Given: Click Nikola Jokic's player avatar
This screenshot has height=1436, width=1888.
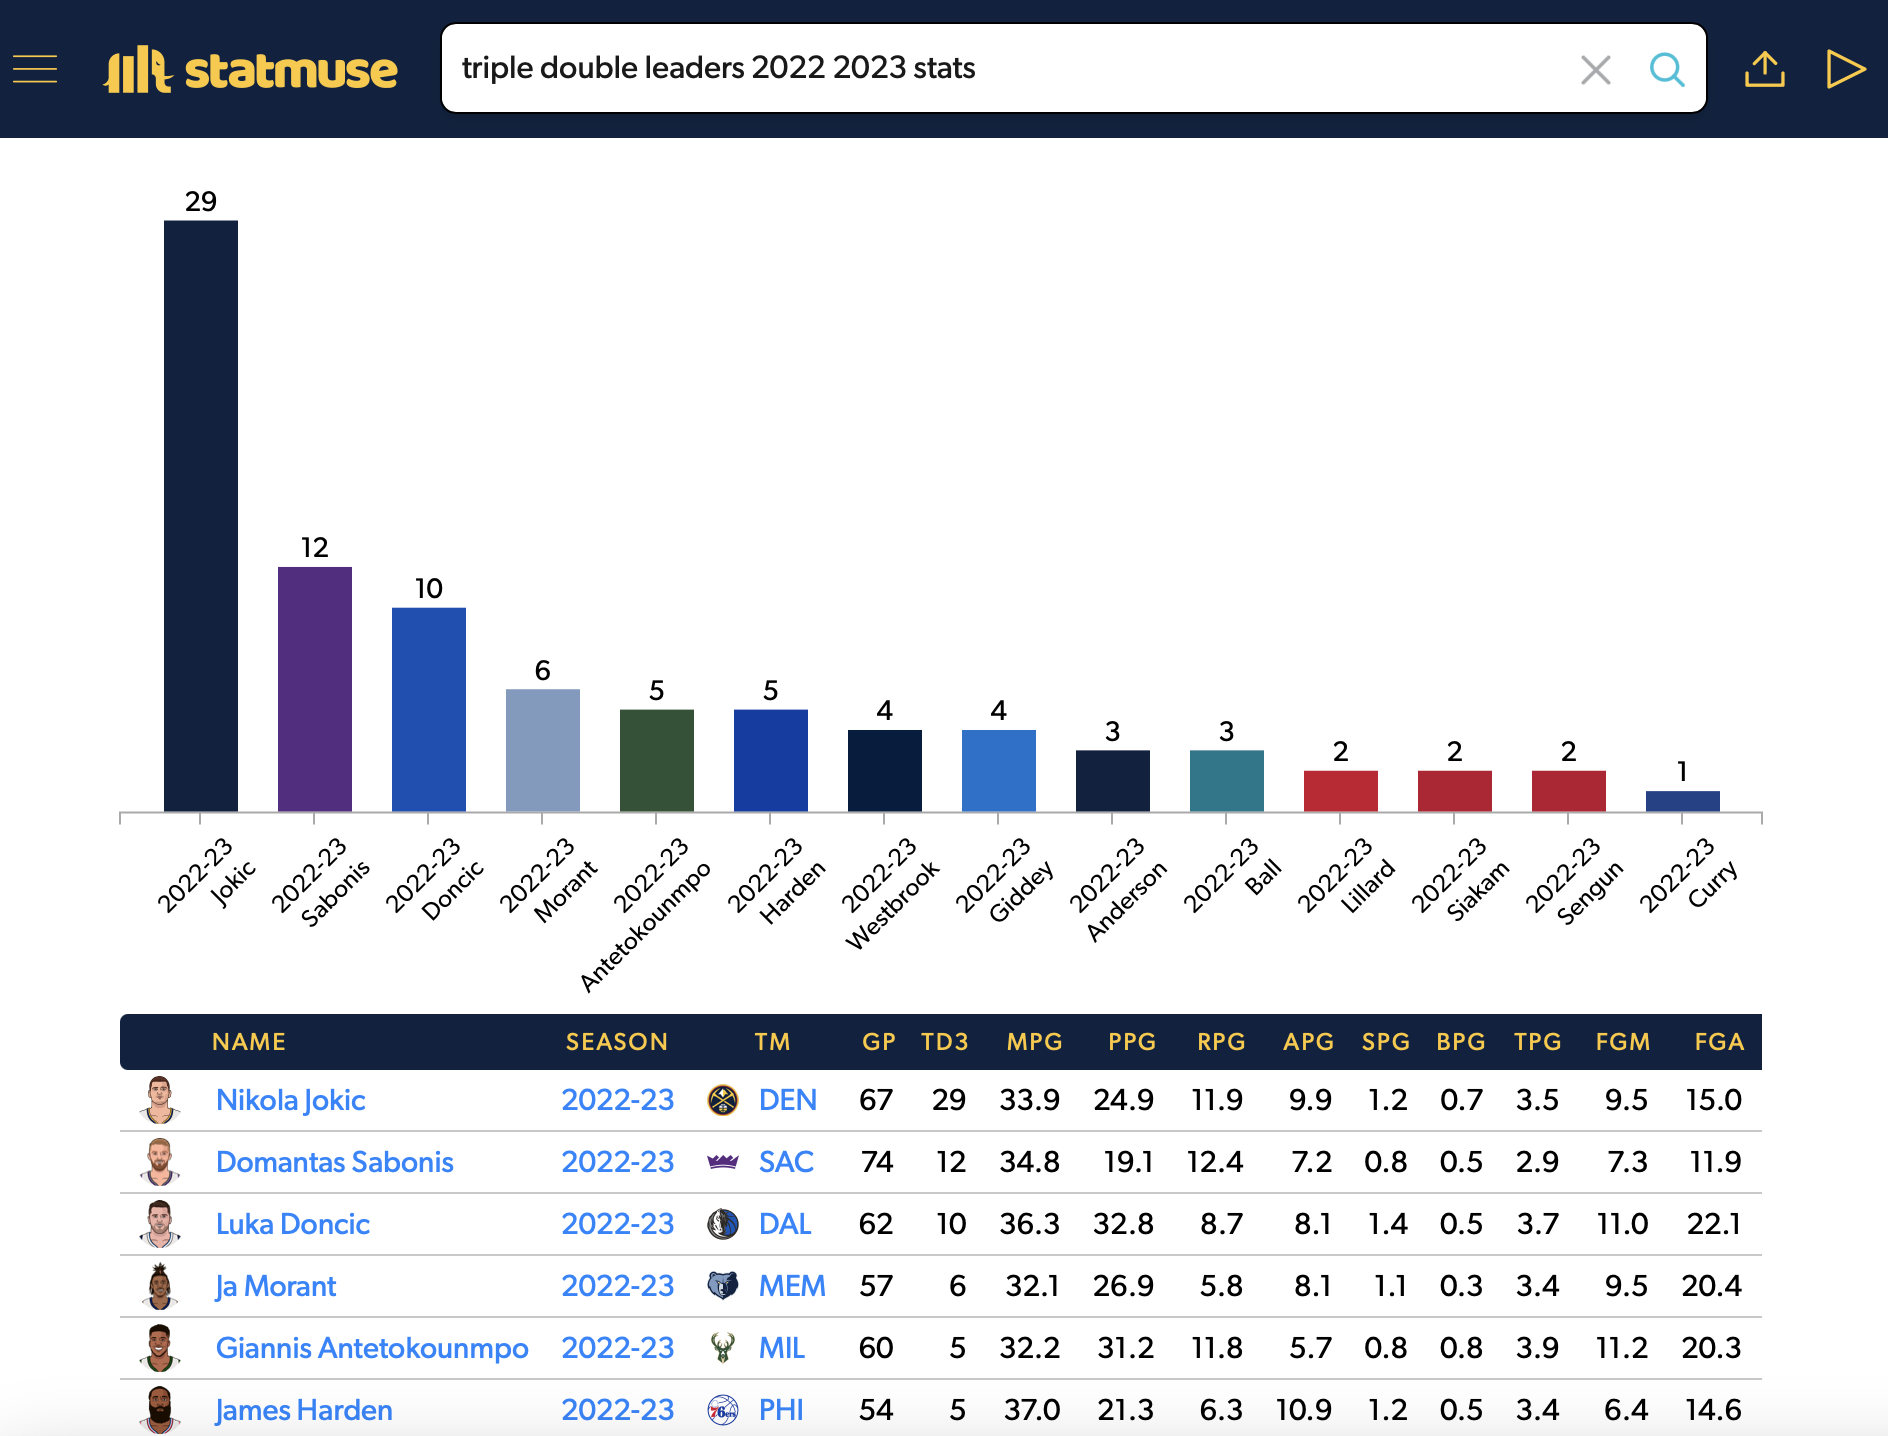Looking at the screenshot, I should [x=160, y=1100].
